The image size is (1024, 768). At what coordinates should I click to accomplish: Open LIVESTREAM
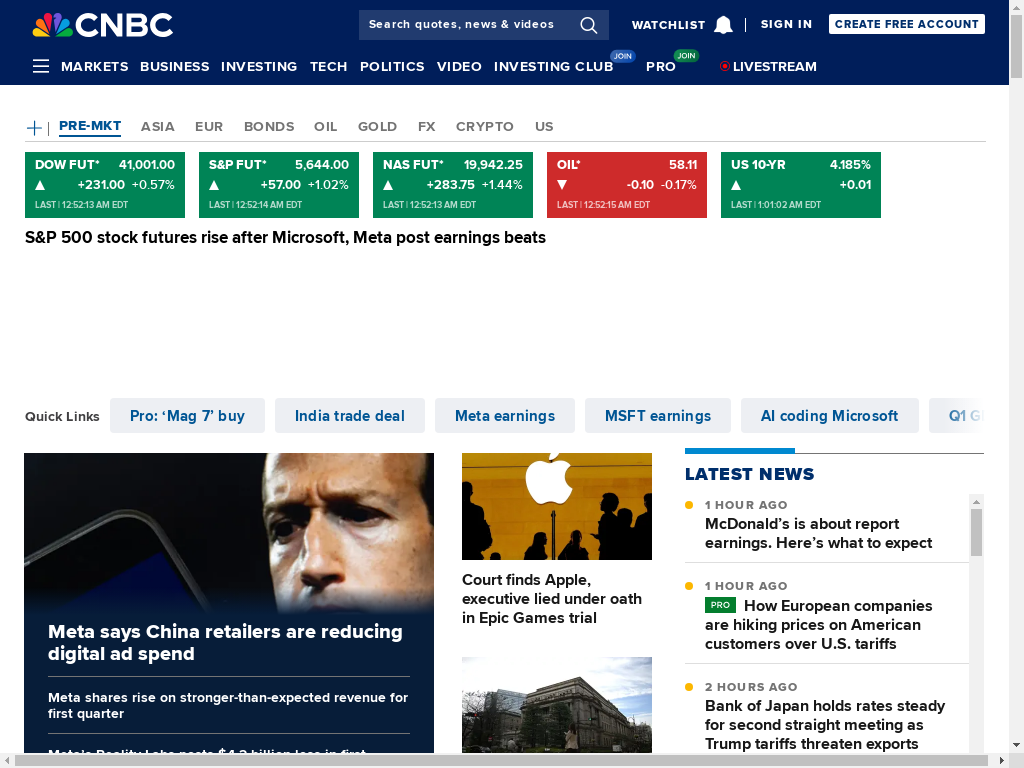pos(775,67)
